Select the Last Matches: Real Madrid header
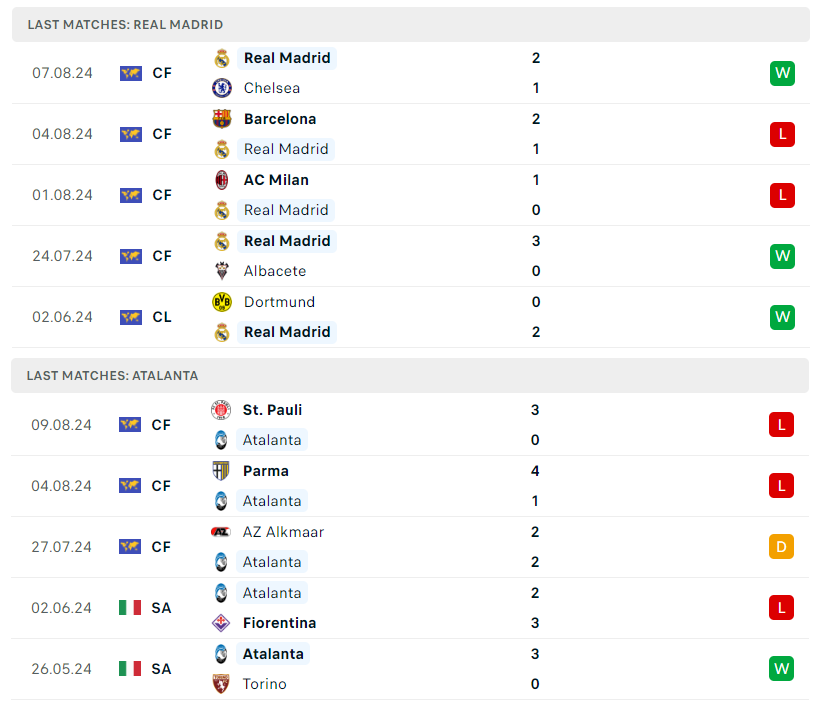 click(125, 24)
